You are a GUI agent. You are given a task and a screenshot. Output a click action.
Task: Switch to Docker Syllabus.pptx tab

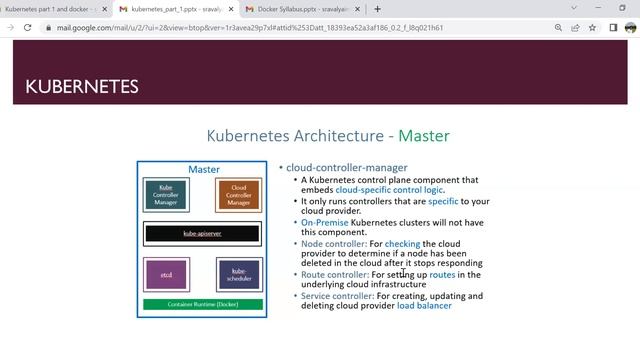point(302,9)
